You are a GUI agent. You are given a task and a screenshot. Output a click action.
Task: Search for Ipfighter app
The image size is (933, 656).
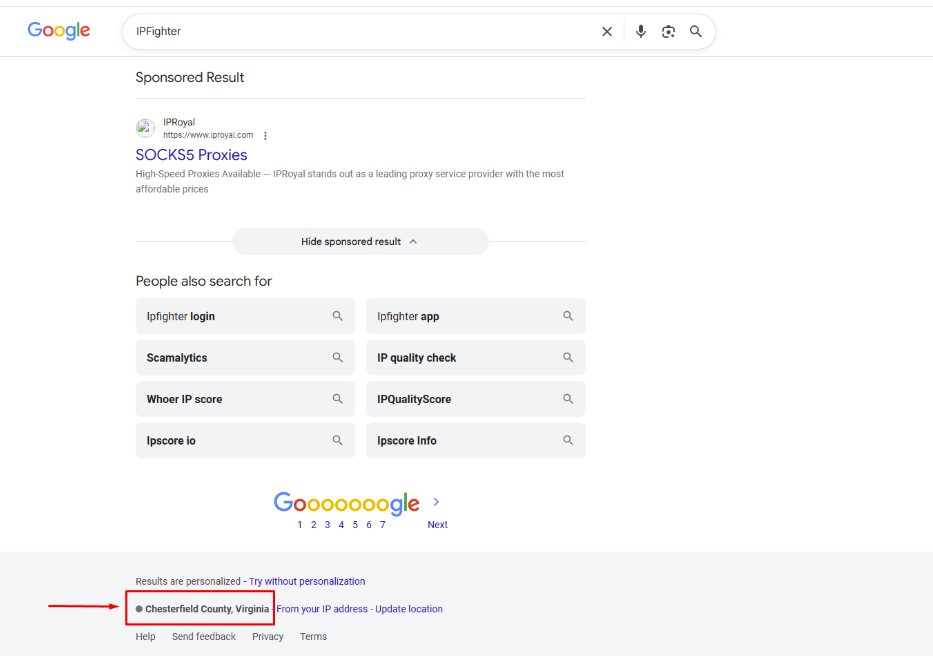point(475,316)
